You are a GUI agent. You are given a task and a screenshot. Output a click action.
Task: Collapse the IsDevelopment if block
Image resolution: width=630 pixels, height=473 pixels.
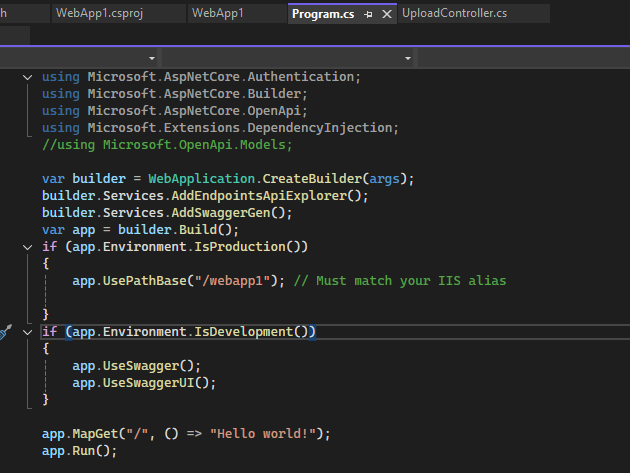(27, 332)
